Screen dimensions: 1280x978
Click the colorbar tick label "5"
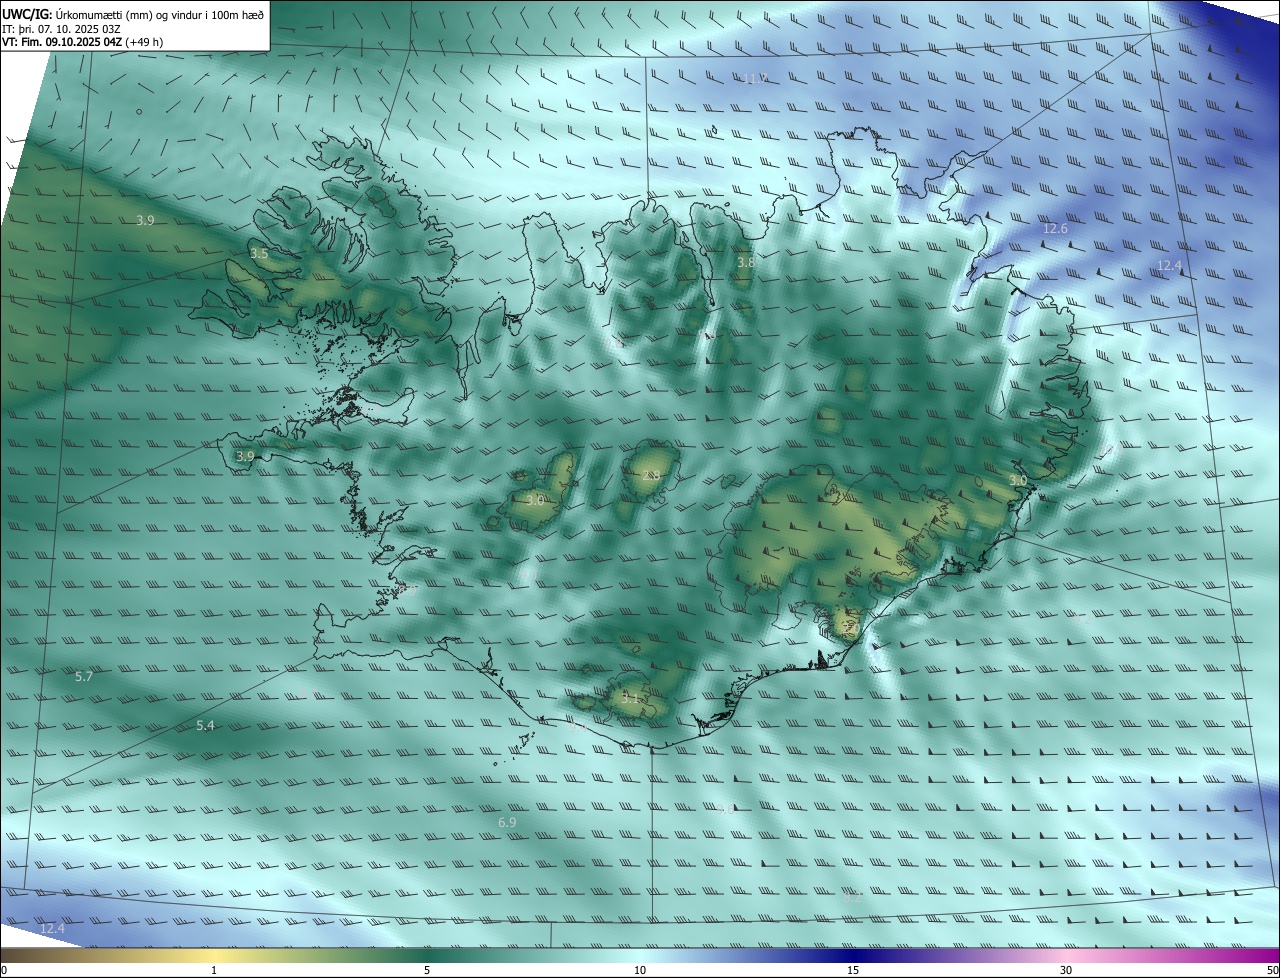point(427,970)
